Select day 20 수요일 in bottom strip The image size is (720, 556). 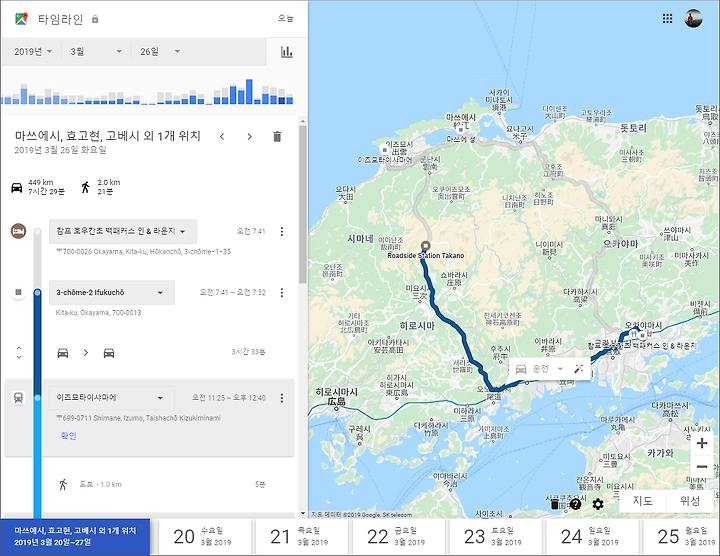click(204, 537)
